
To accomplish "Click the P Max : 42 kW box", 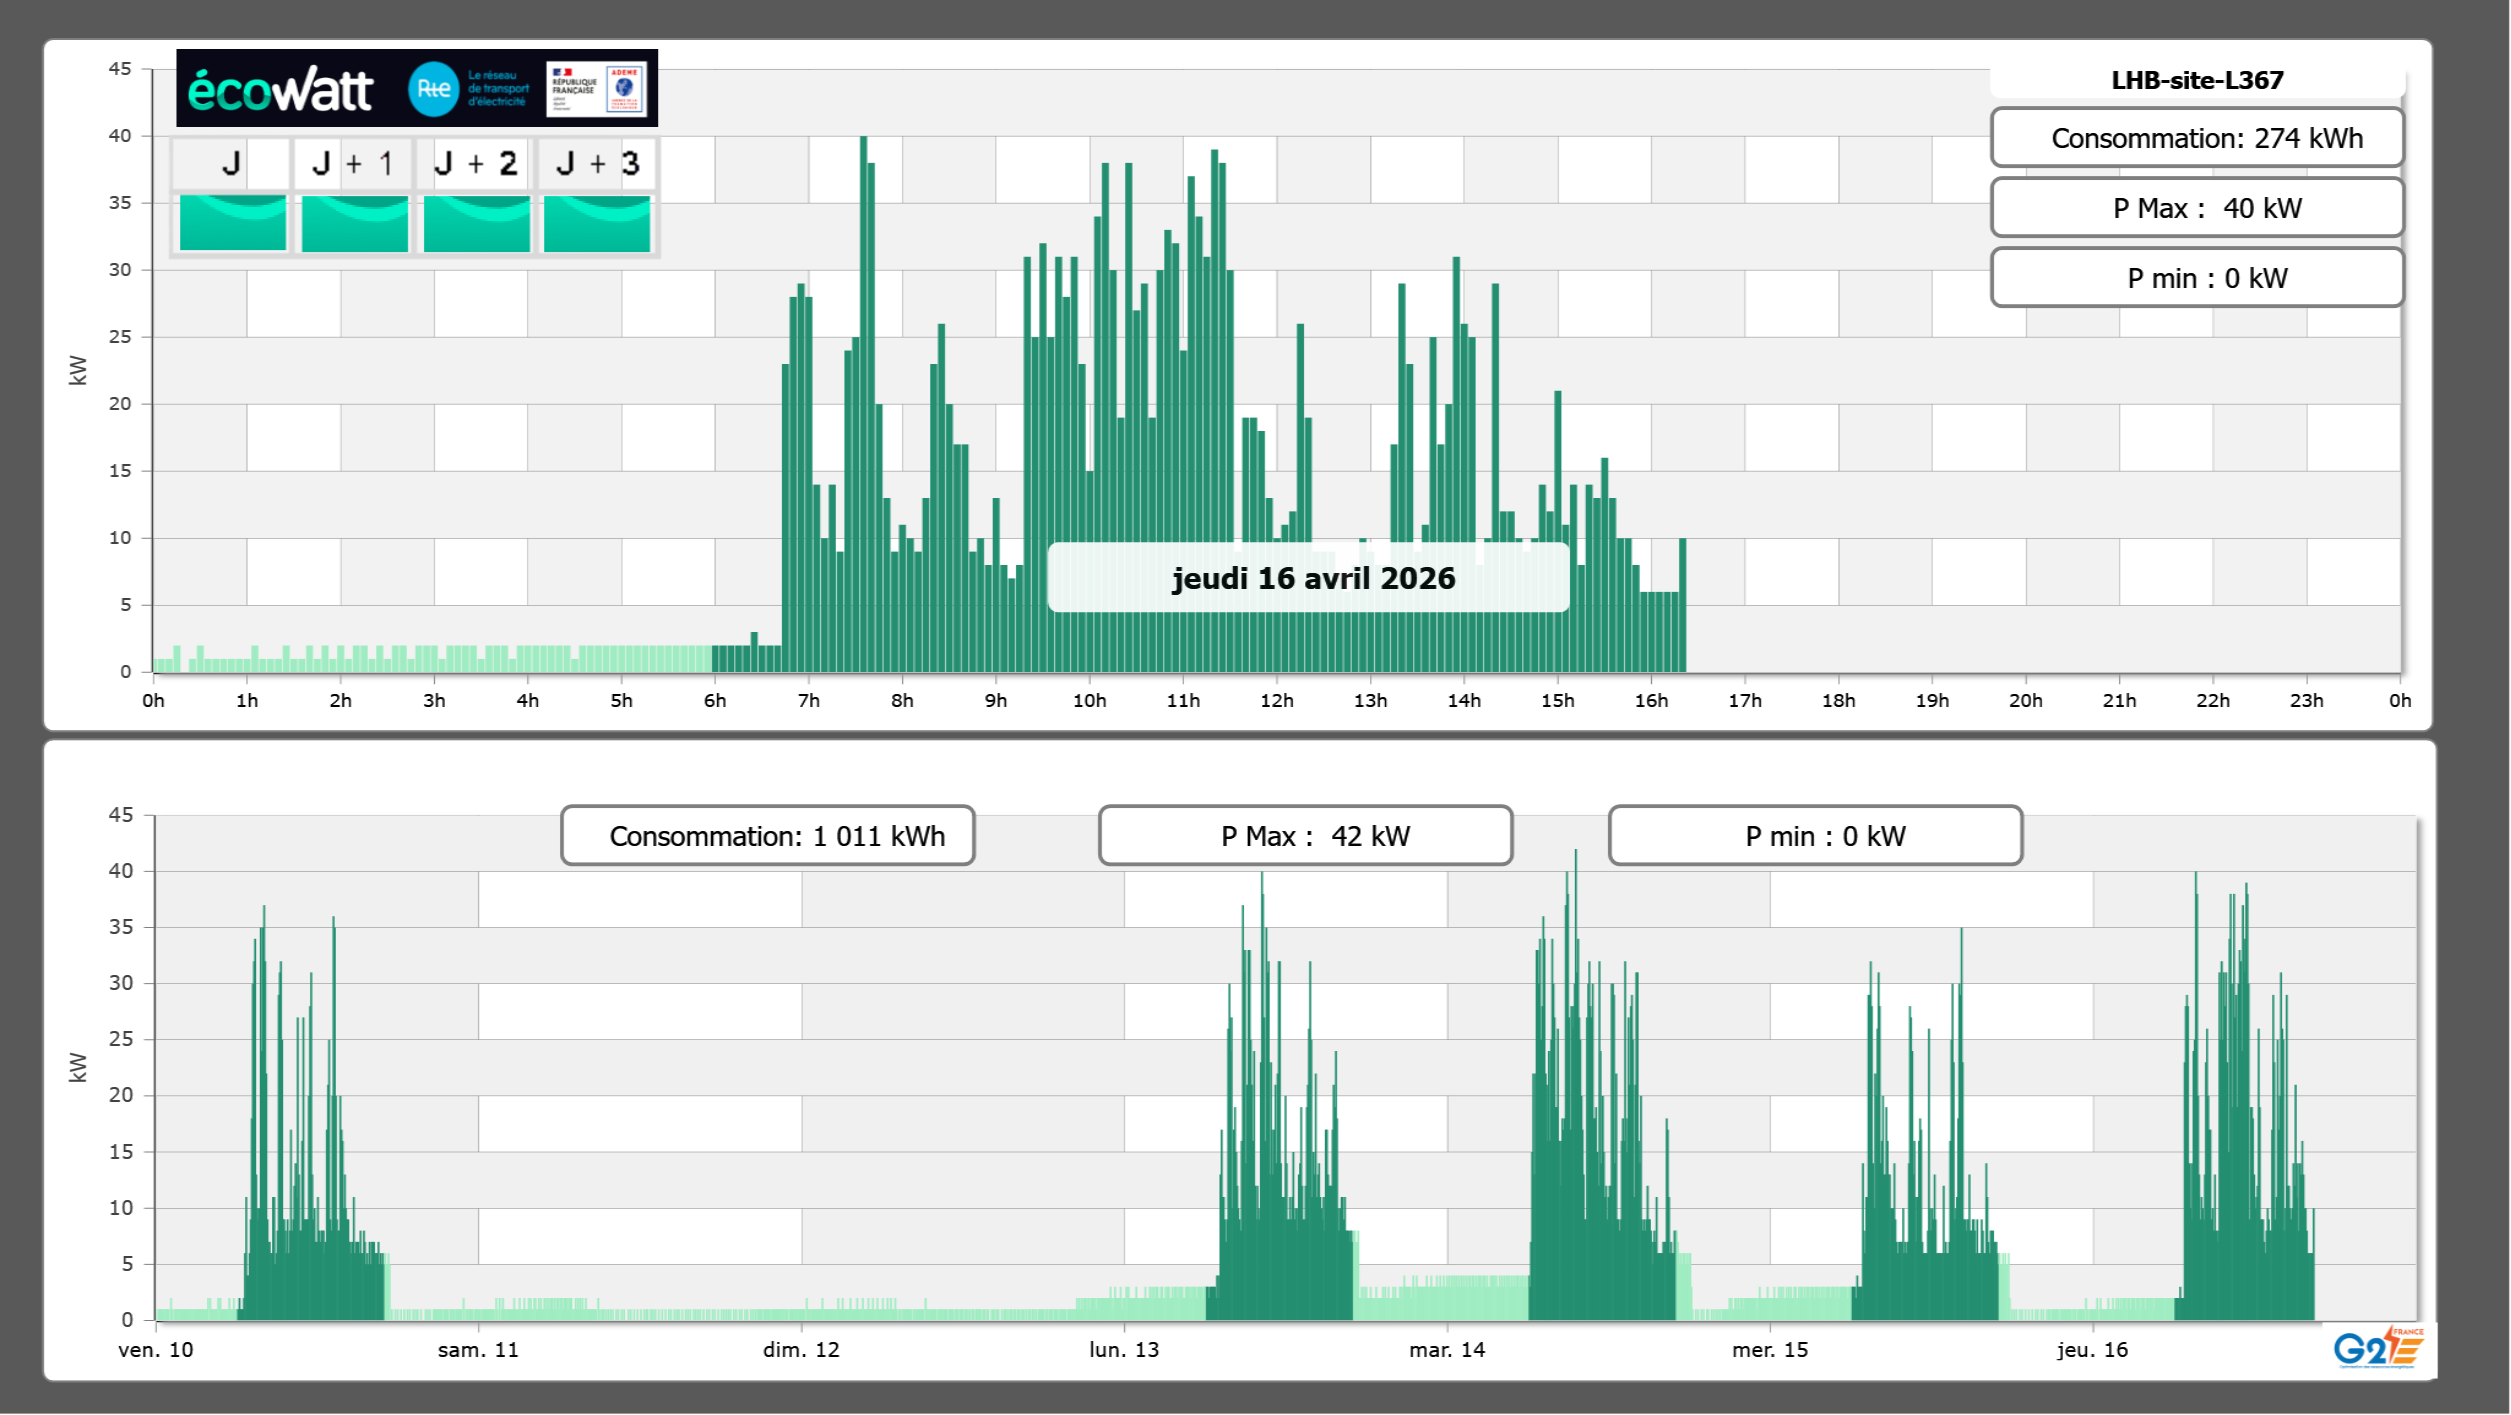I will (x=1305, y=836).
